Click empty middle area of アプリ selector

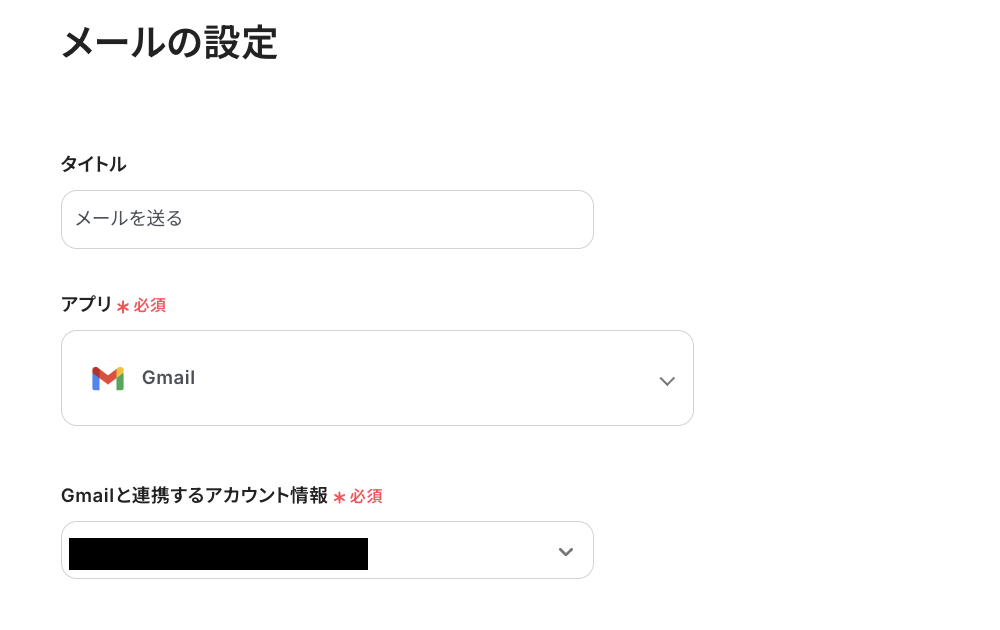pyautogui.click(x=420, y=378)
